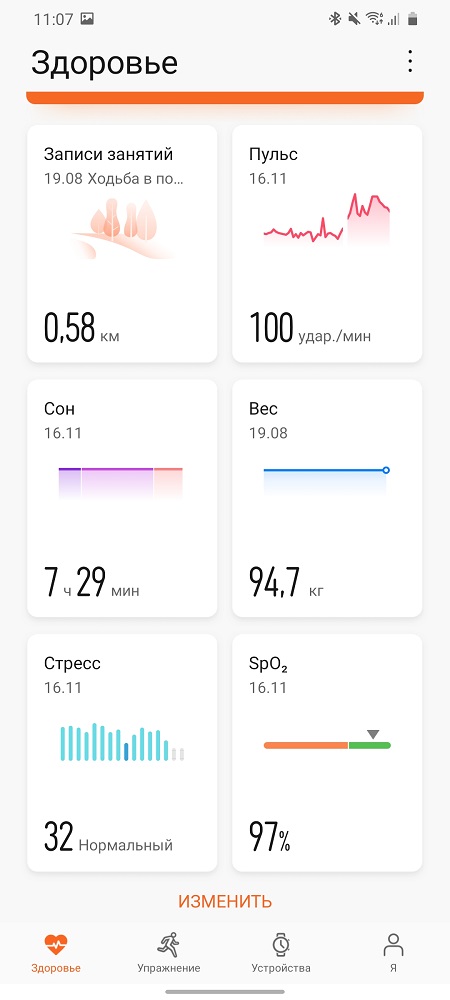Tap the watch icon for devices
The image size is (450, 1000).
281,944
